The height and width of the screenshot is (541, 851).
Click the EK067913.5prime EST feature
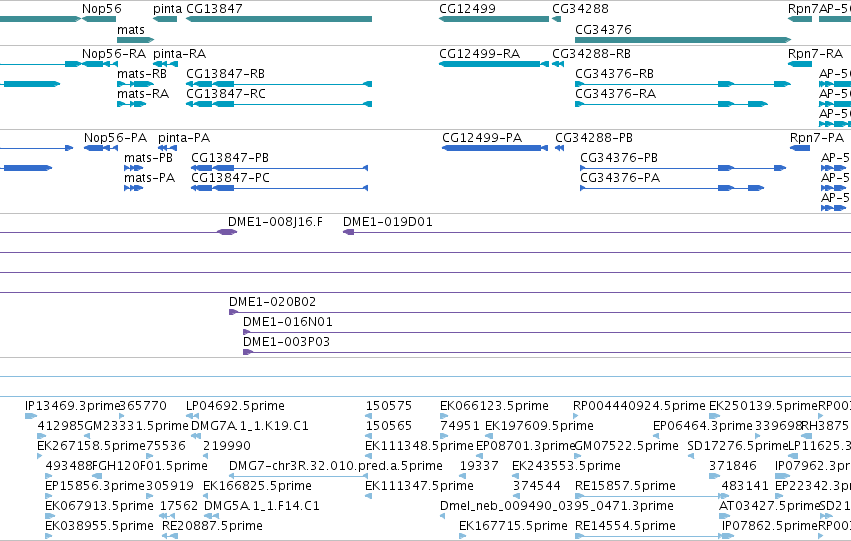(x=50, y=516)
